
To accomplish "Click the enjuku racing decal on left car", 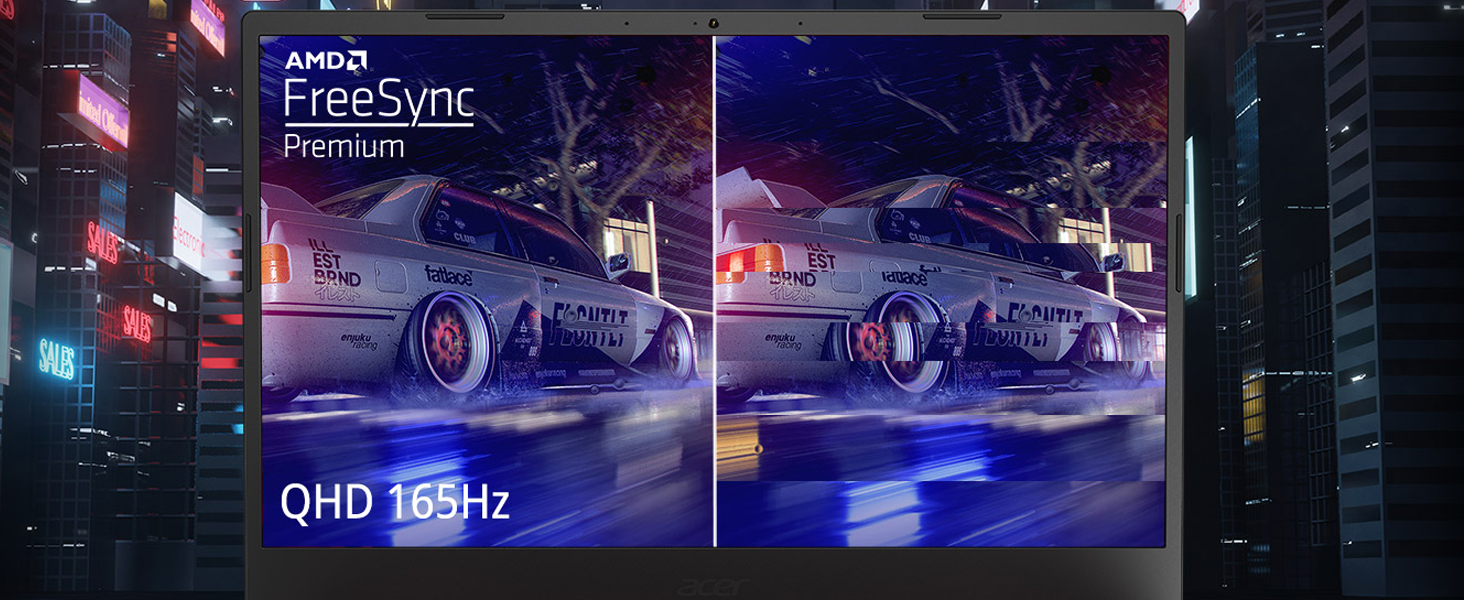I will click(358, 342).
